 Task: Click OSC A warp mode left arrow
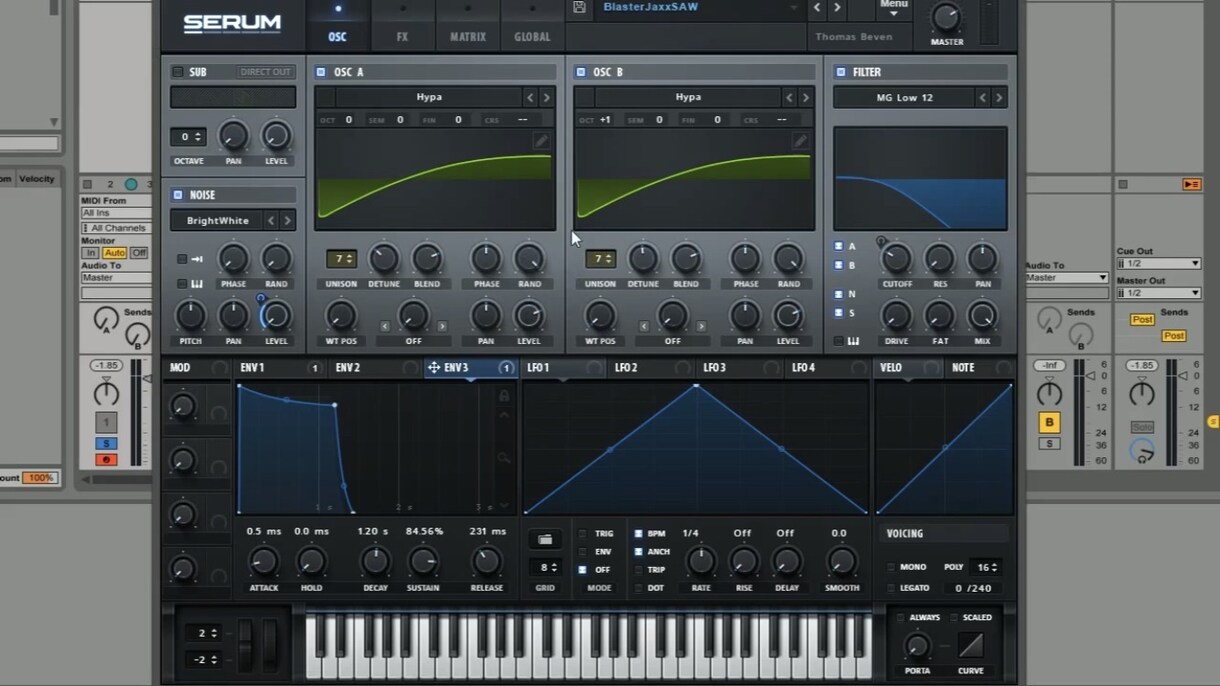[385, 326]
